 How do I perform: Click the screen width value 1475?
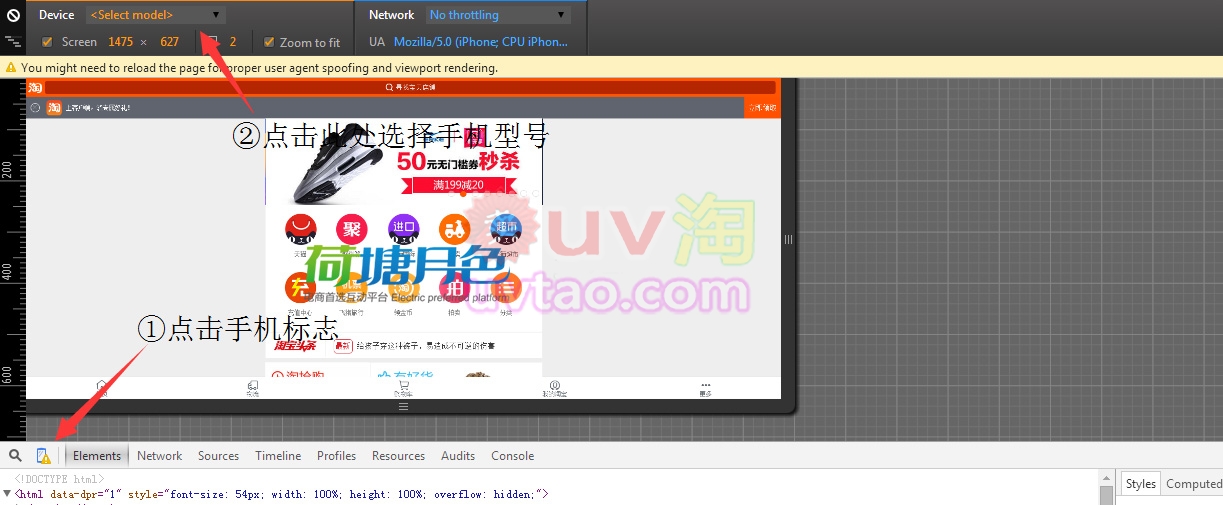120,42
